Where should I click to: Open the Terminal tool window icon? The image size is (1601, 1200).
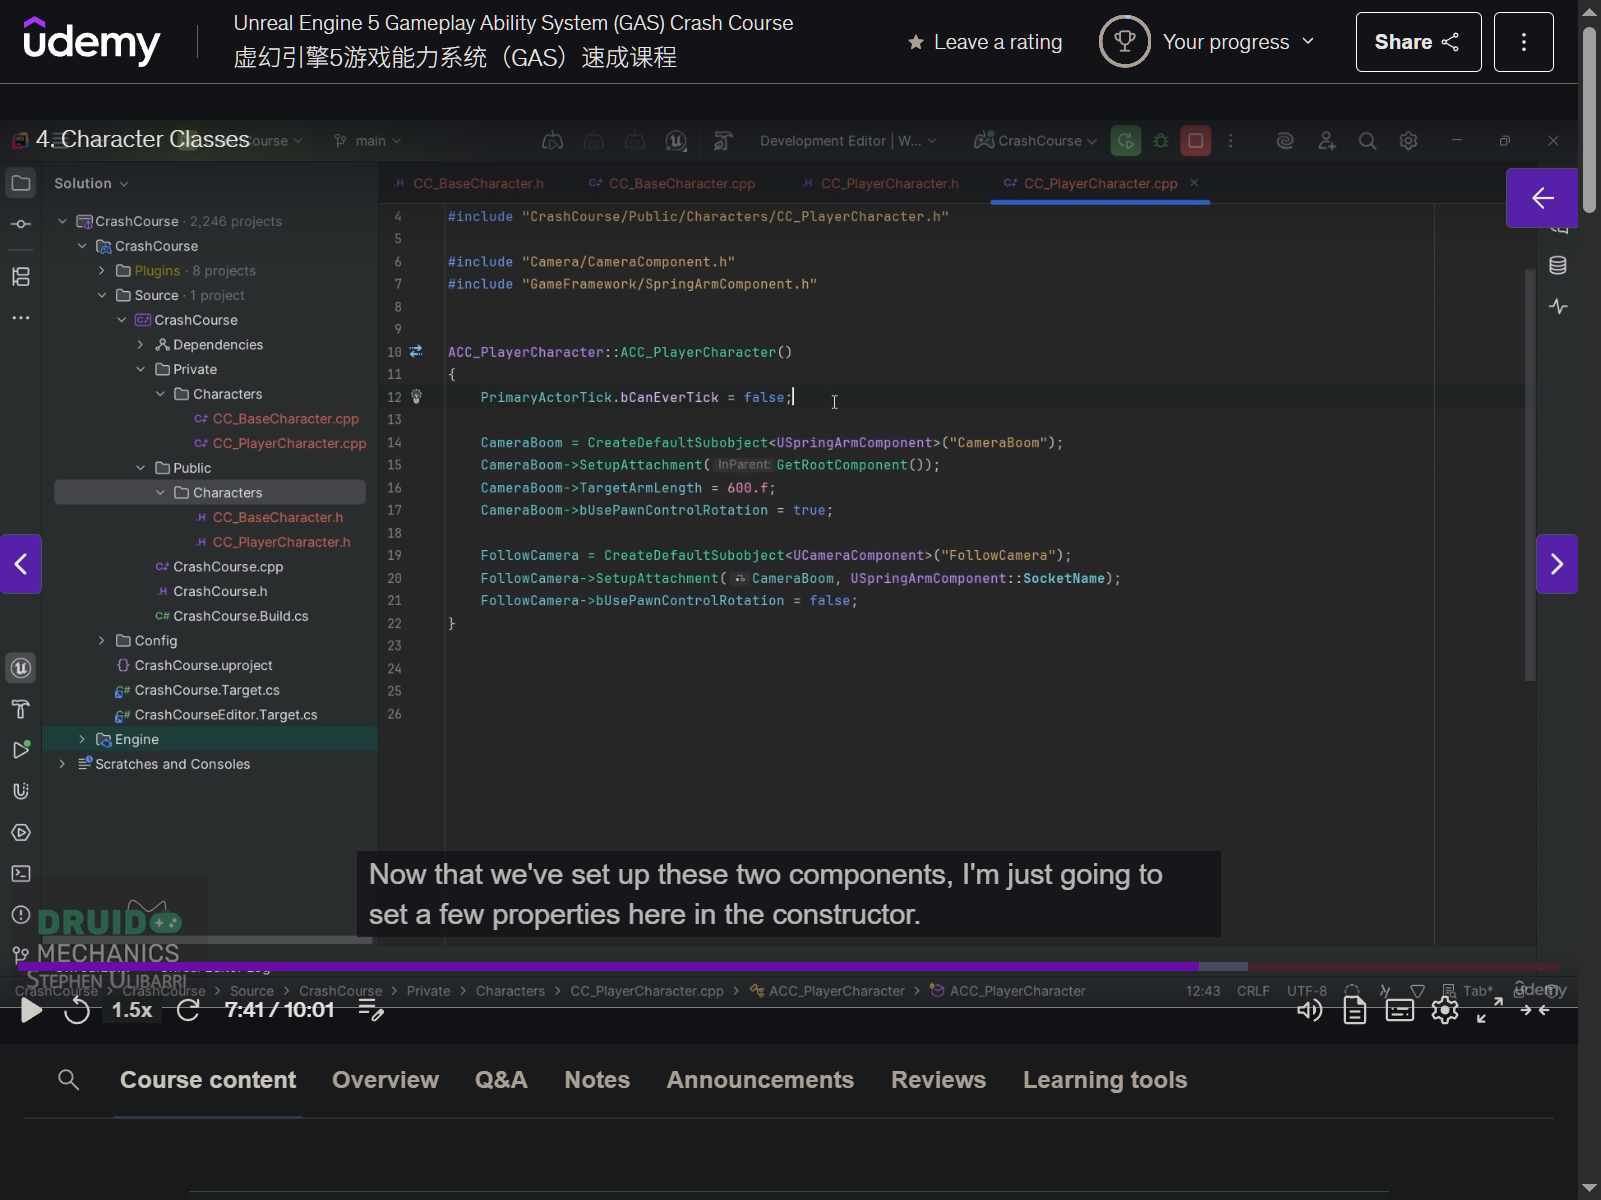pos(21,874)
